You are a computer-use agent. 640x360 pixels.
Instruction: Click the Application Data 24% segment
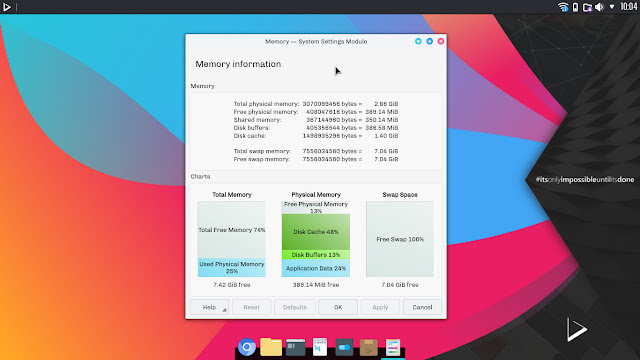click(316, 268)
